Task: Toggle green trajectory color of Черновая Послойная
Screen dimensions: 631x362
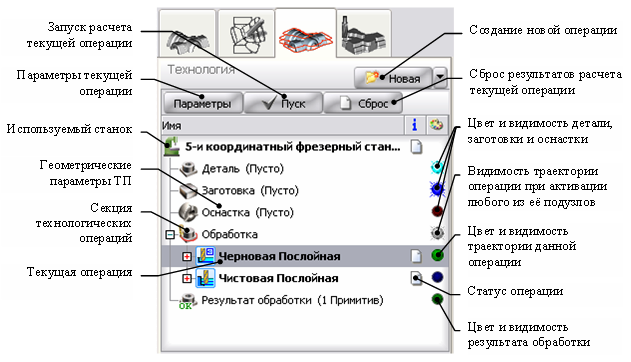Action: [437, 255]
